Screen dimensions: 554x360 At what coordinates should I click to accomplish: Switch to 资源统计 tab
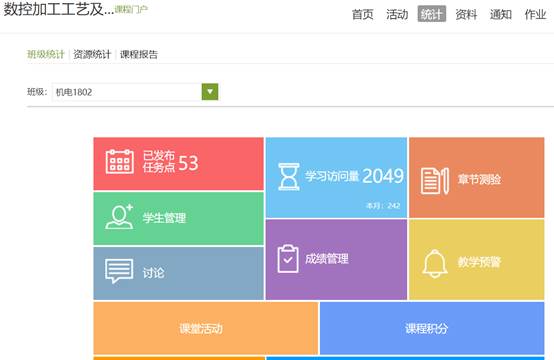coord(92,54)
